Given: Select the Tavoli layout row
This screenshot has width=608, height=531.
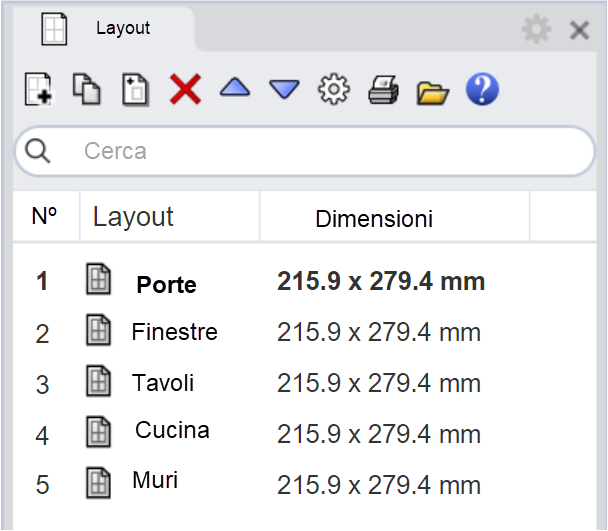Looking at the screenshot, I should (305, 383).
